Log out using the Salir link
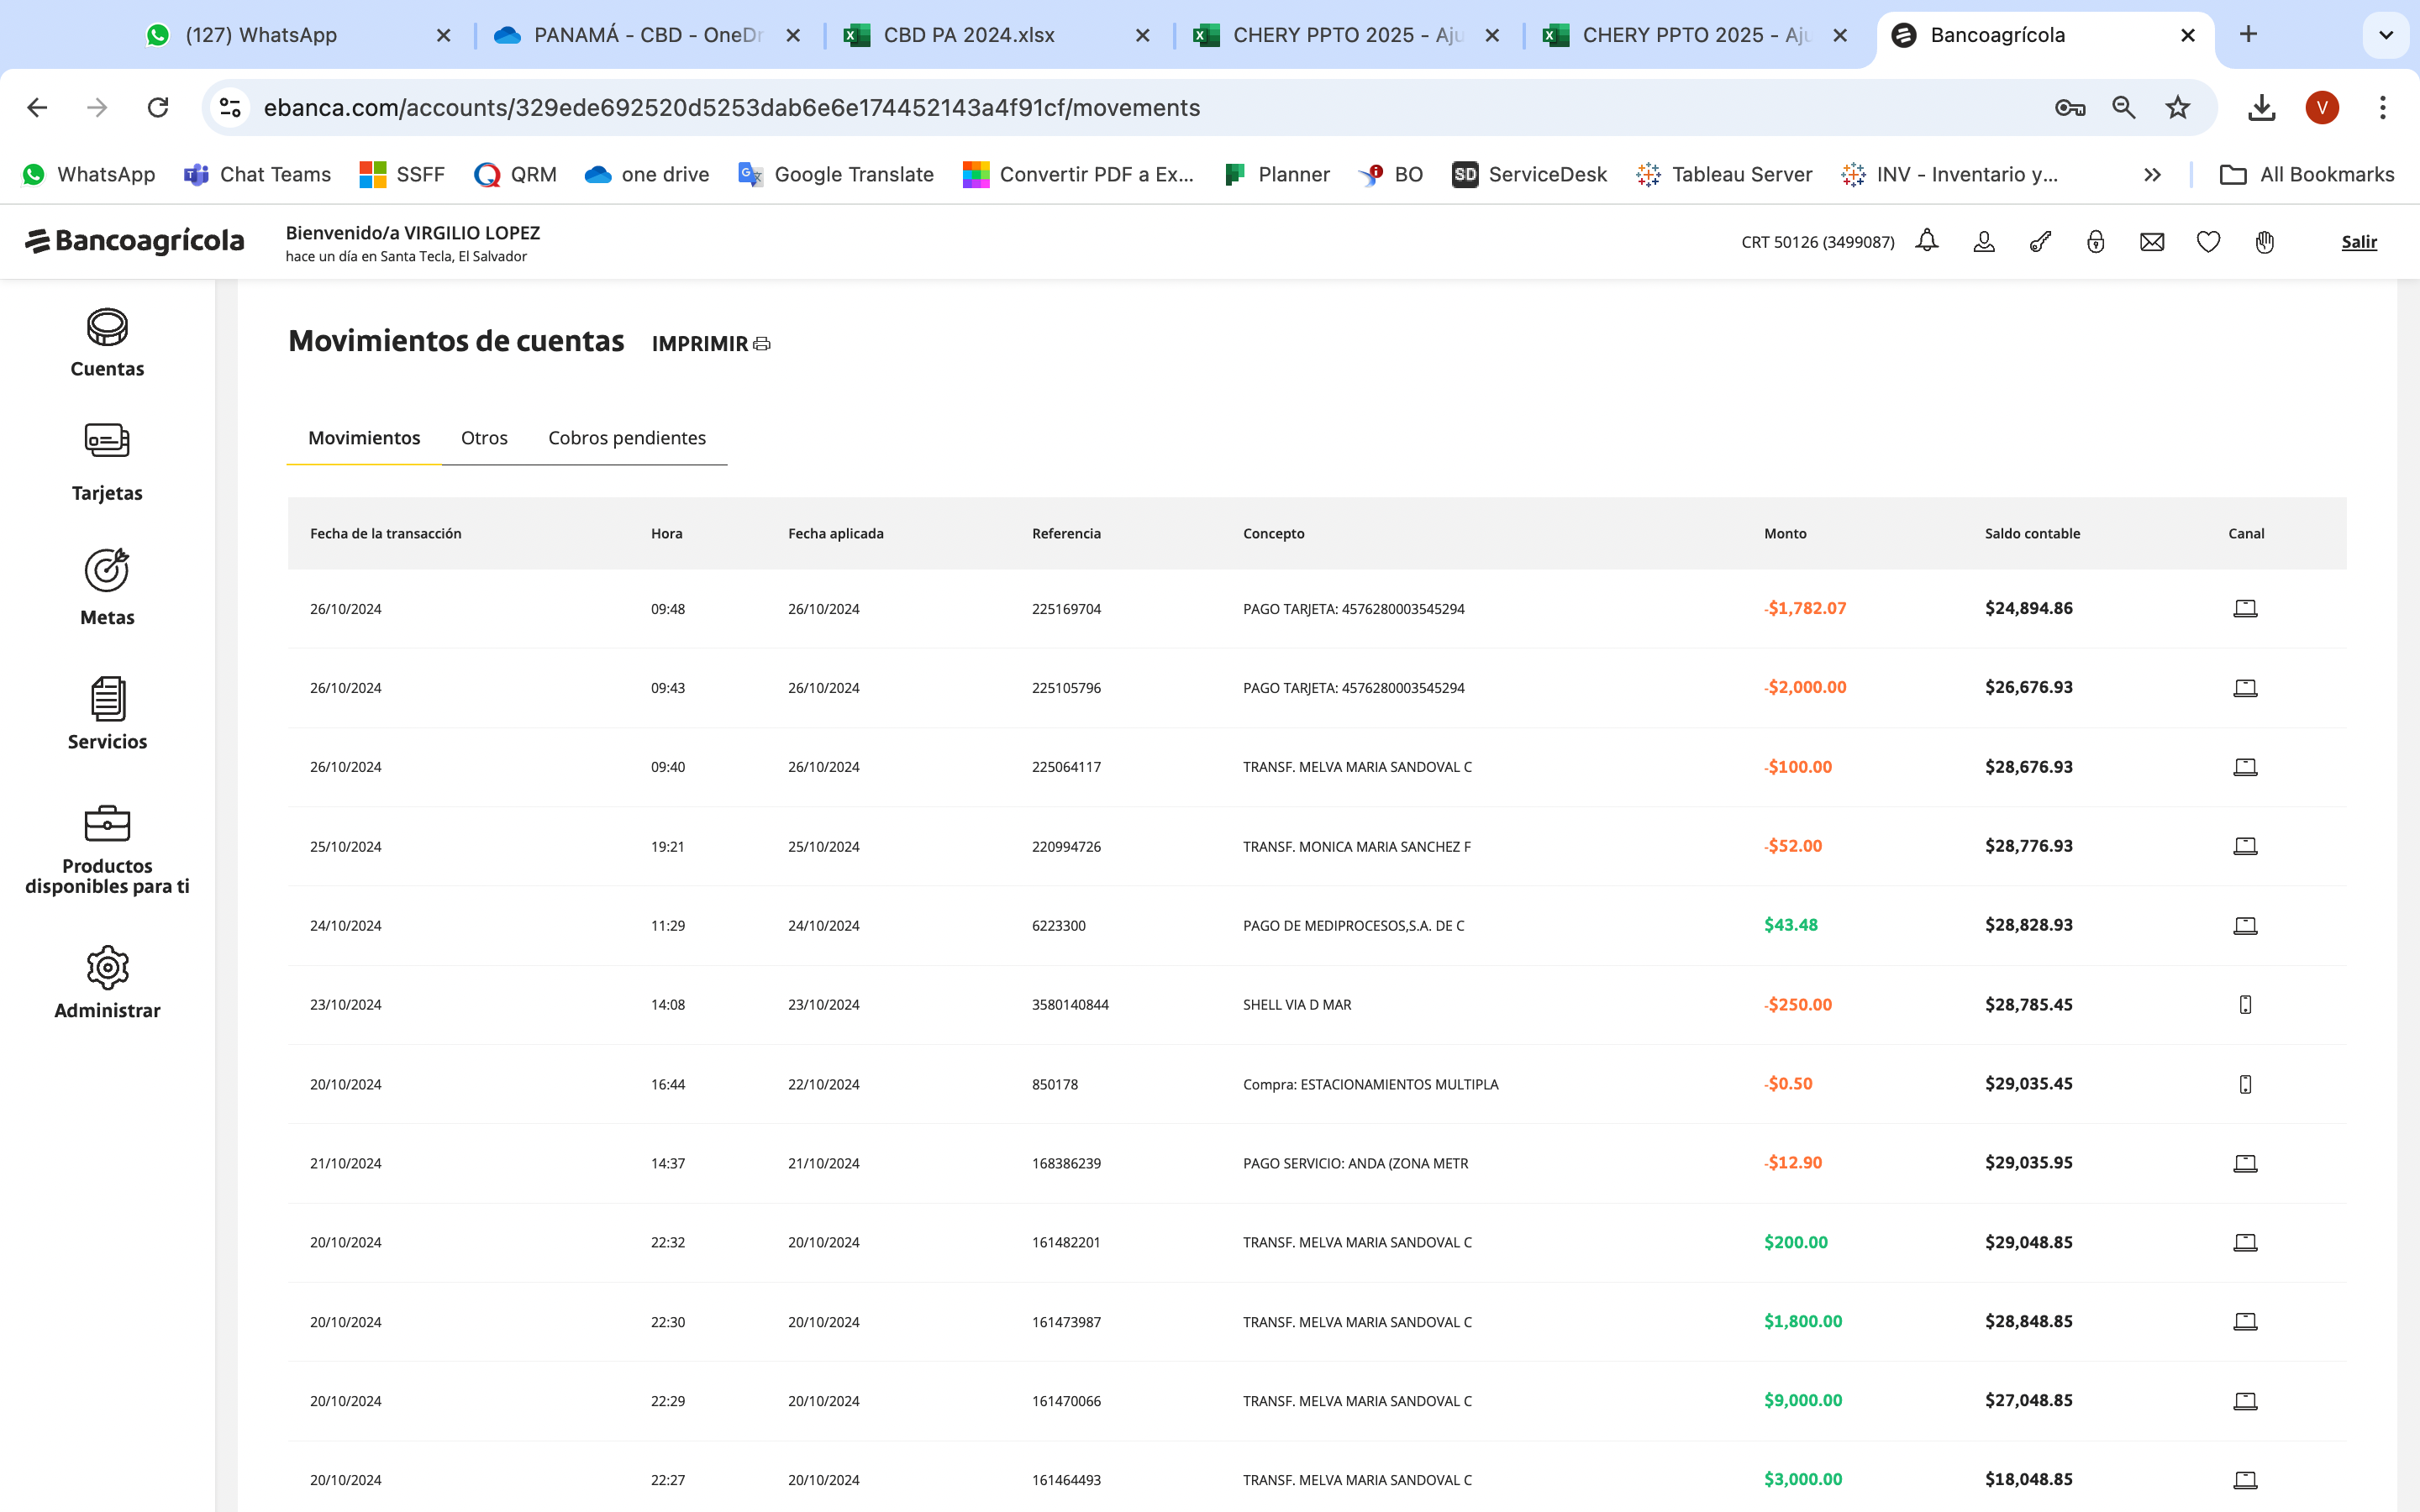2420x1512 pixels. [2358, 242]
